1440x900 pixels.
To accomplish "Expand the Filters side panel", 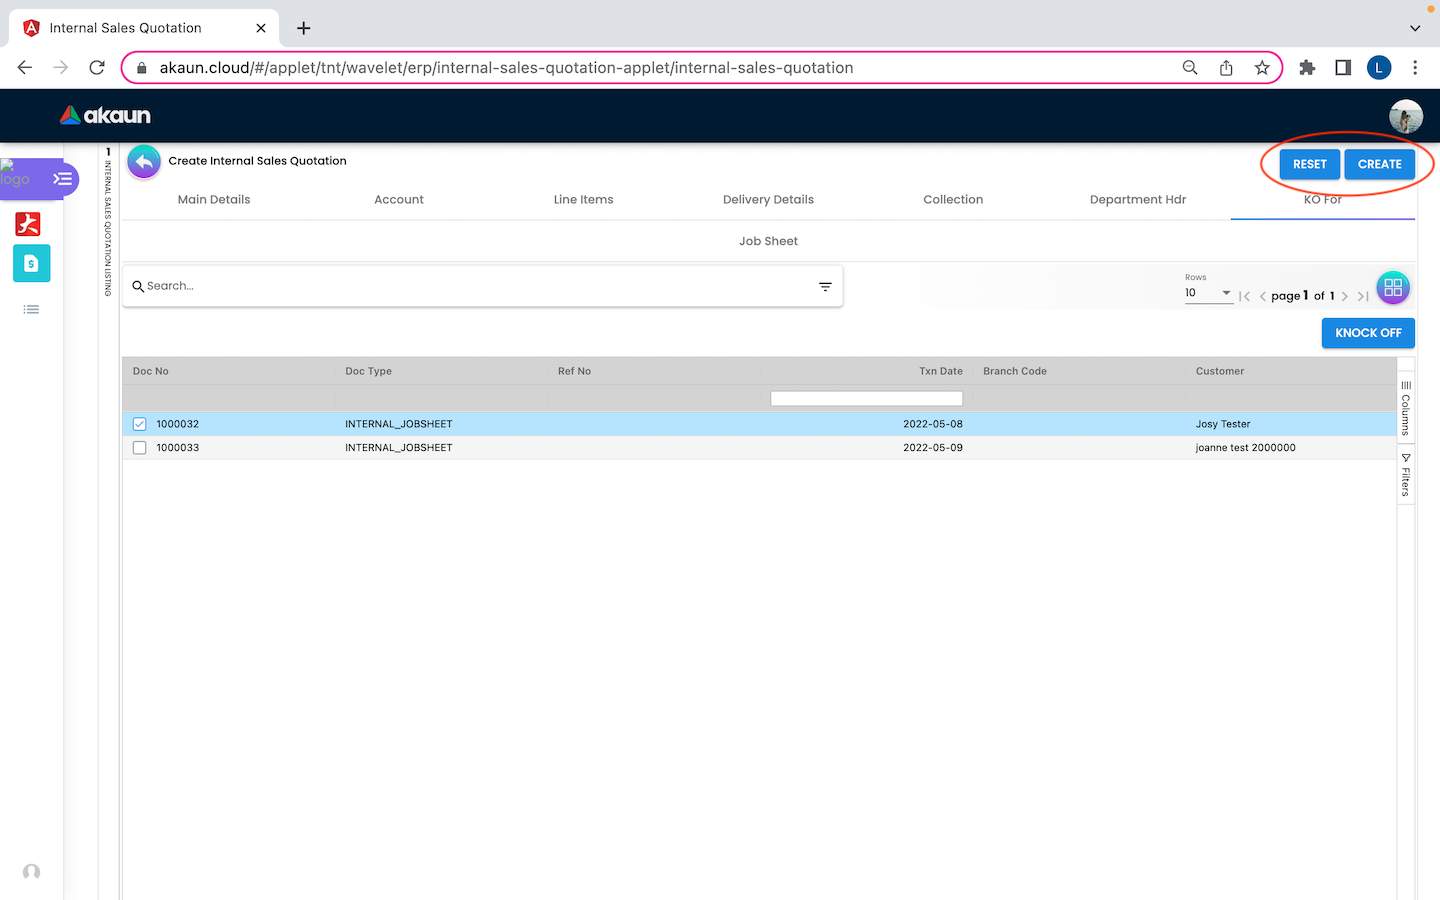I will [x=1405, y=475].
